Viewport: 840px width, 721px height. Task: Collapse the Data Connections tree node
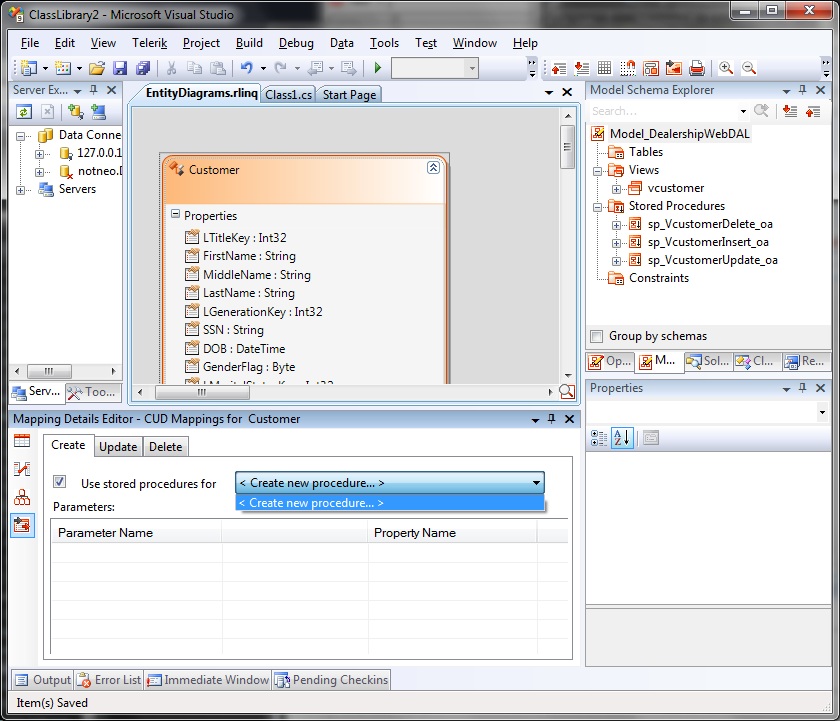(x=20, y=136)
